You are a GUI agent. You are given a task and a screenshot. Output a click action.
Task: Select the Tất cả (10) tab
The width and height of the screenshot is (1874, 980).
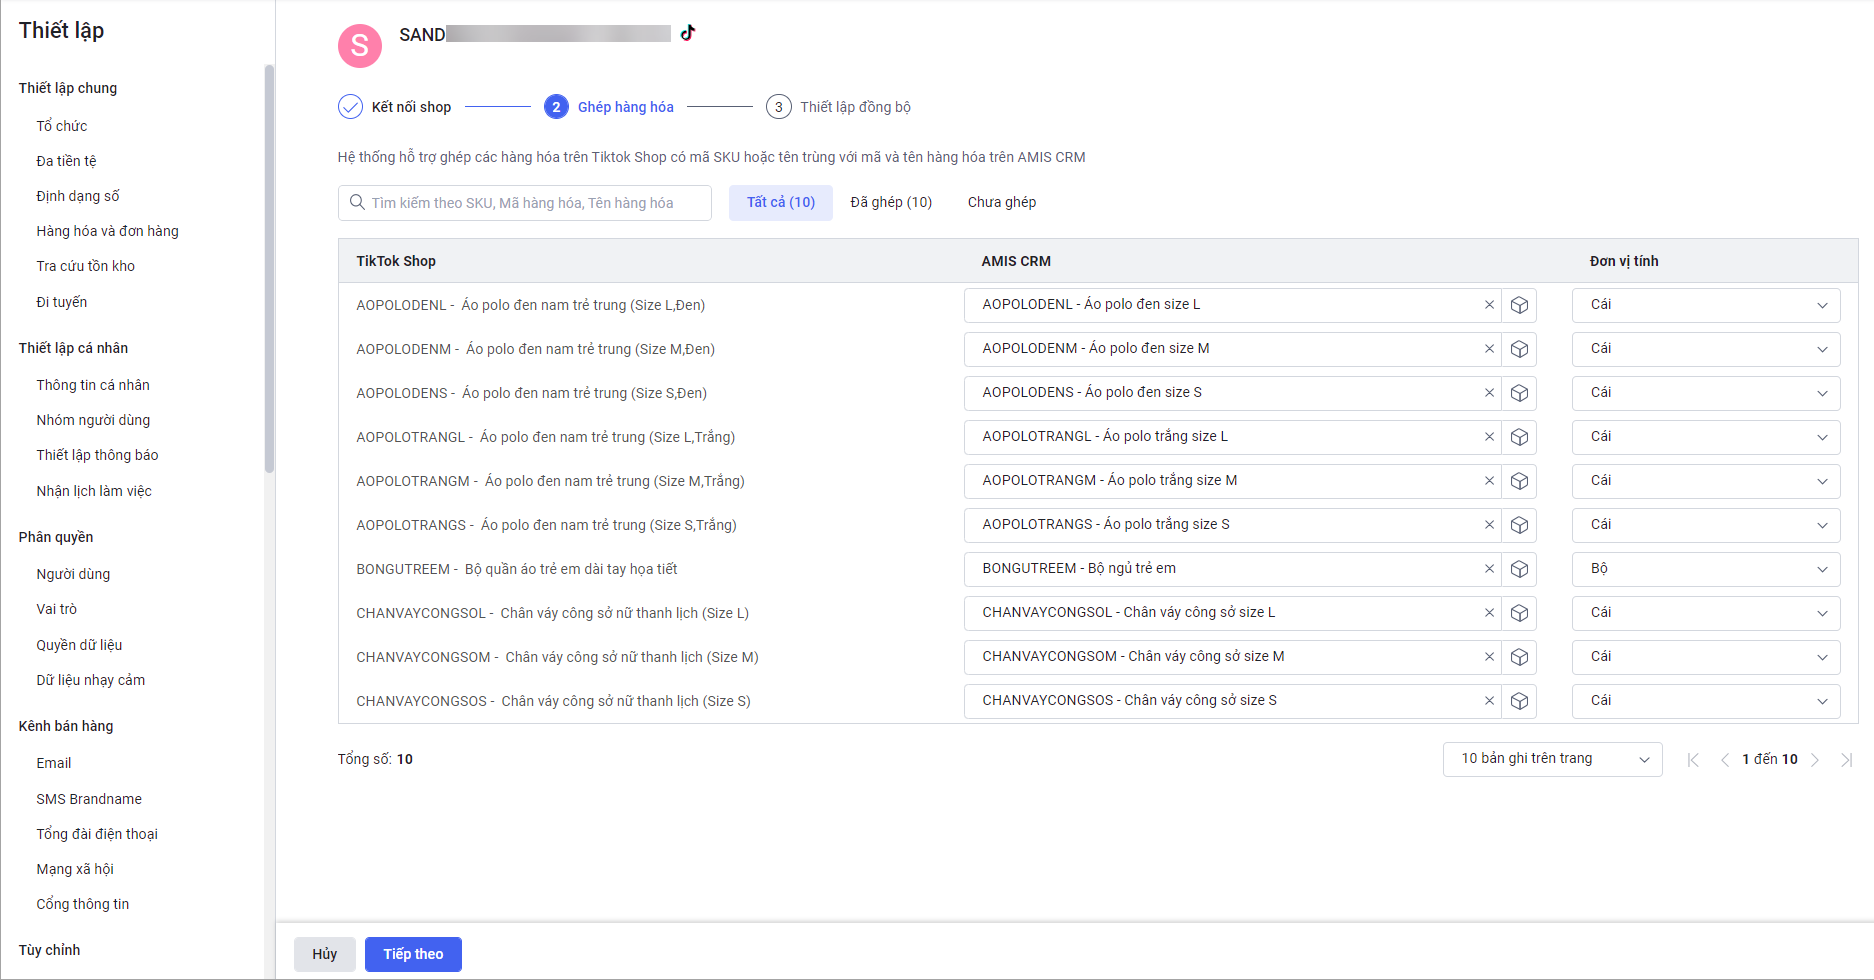pyautogui.click(x=781, y=202)
